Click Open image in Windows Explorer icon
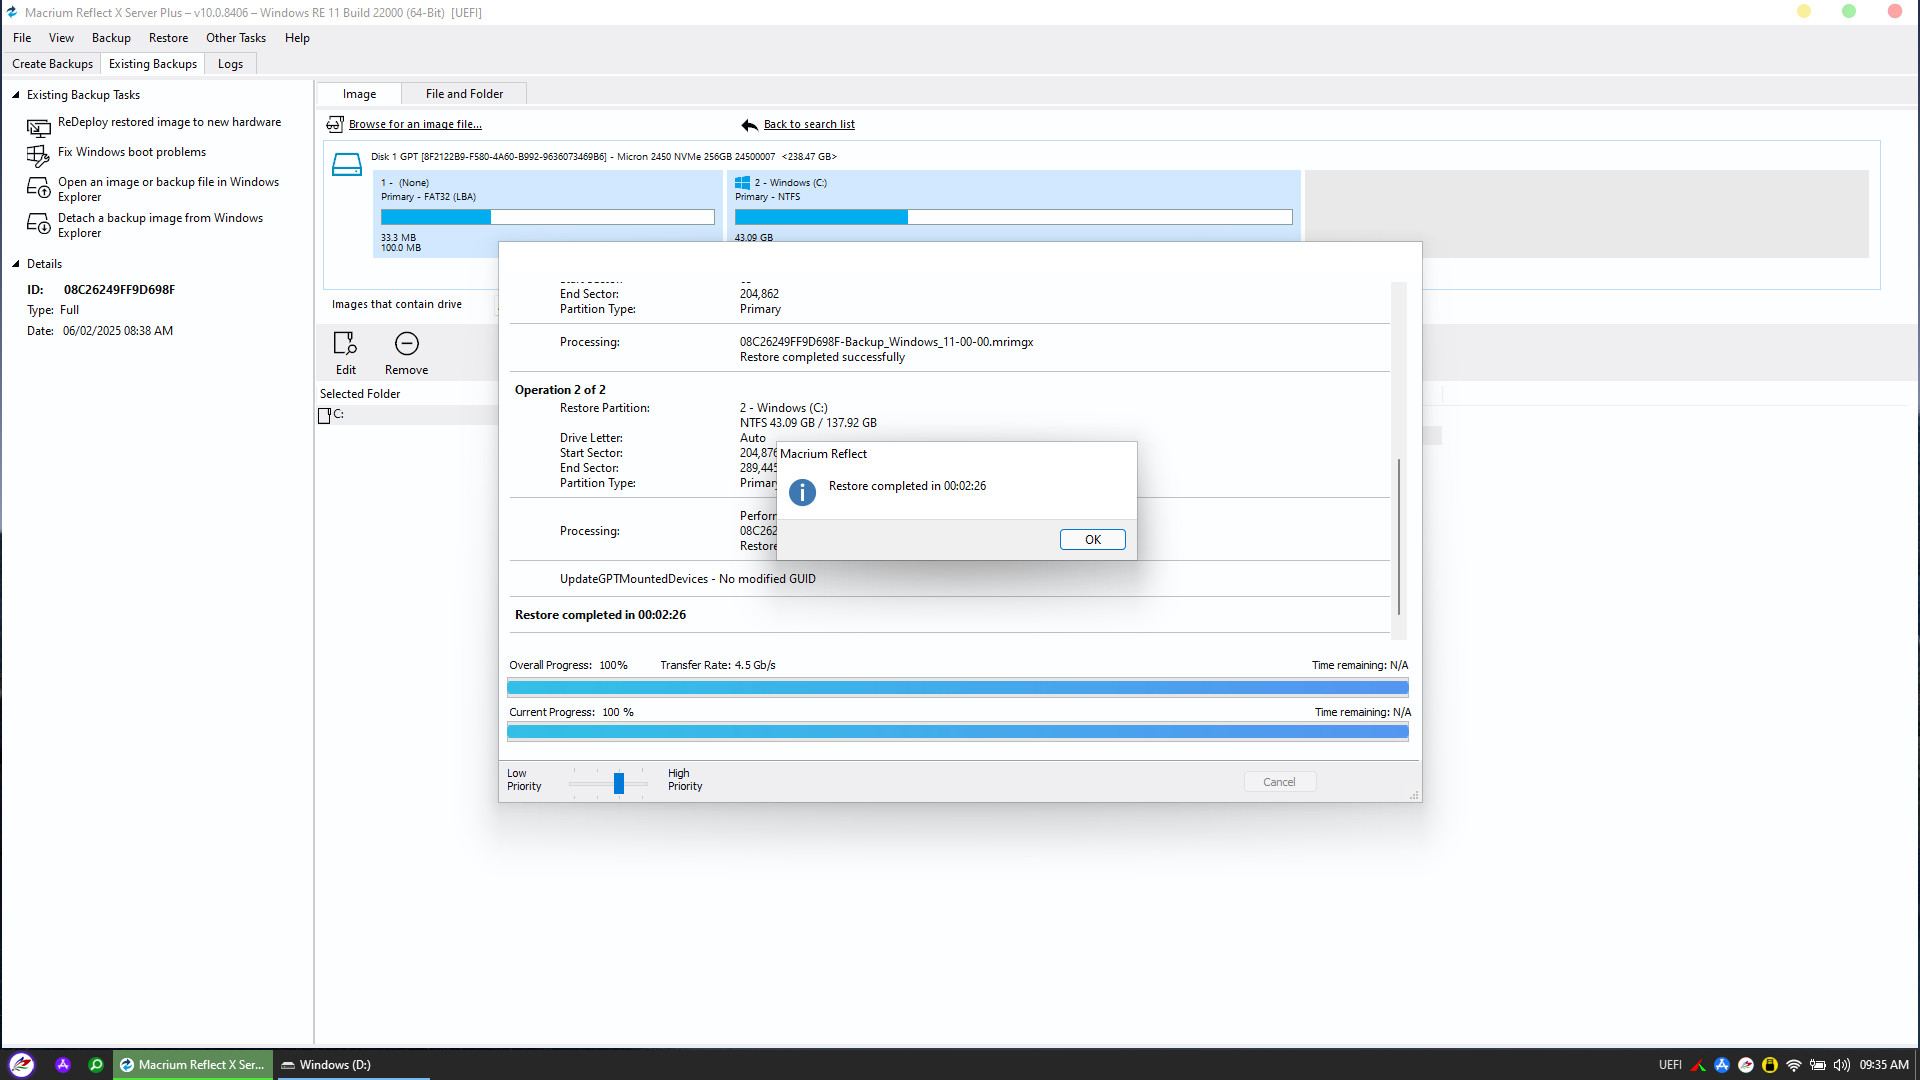The height and width of the screenshot is (1080, 1920). 38,188
